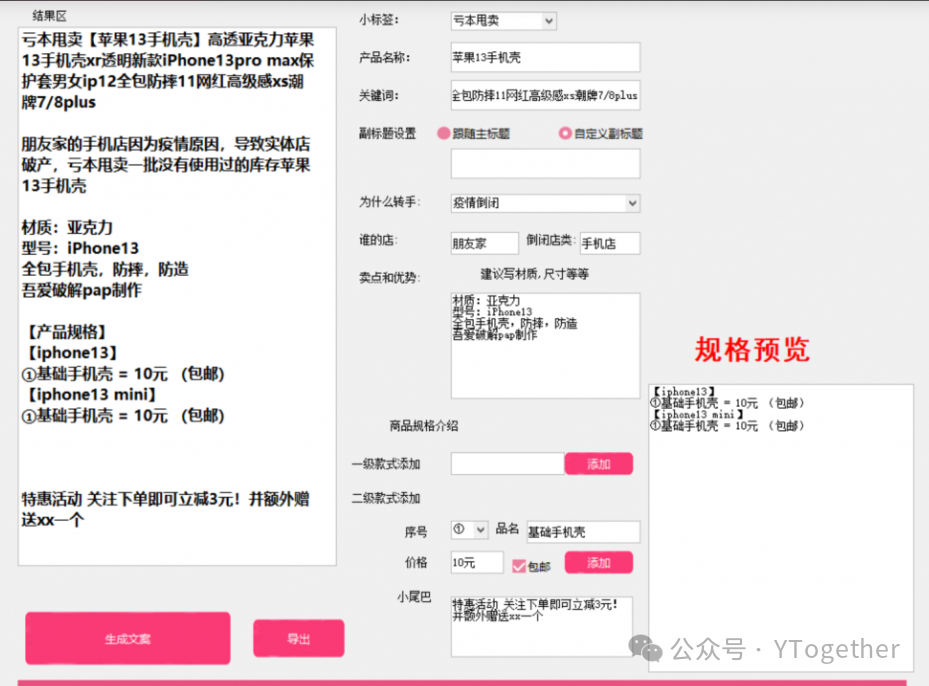Toggle the 包邮 checkbox
The height and width of the screenshot is (686, 929).
point(519,566)
